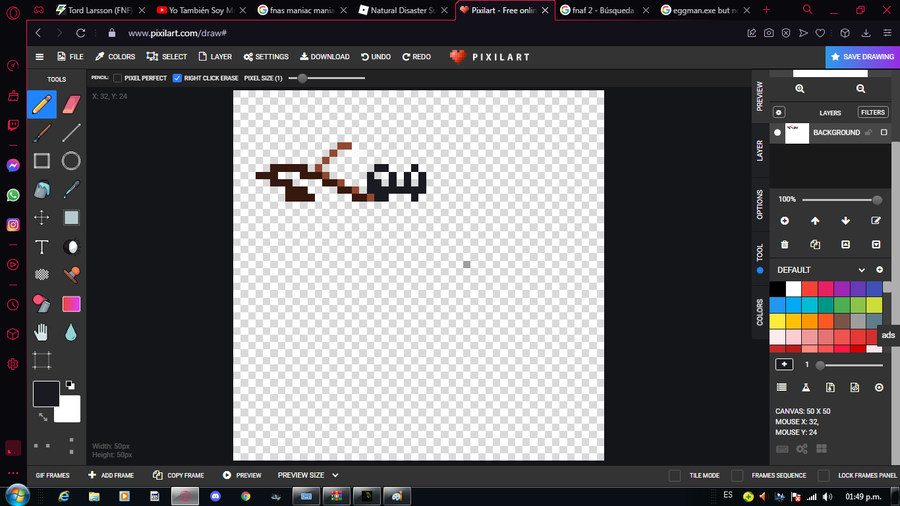The height and width of the screenshot is (506, 900).
Task: Click Copy Frame button
Action: click(179, 475)
